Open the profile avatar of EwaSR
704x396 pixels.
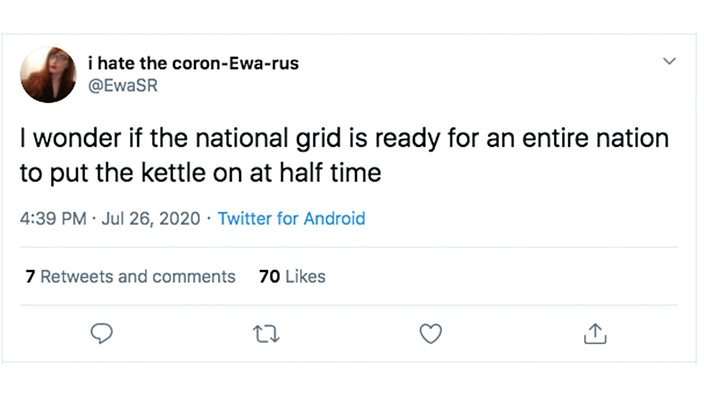click(x=48, y=75)
